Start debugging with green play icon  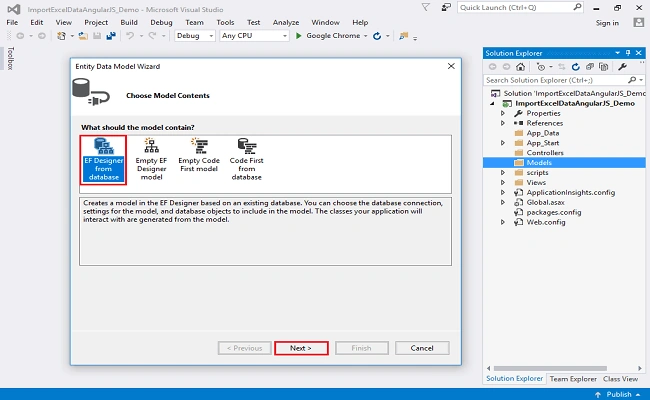pos(298,36)
